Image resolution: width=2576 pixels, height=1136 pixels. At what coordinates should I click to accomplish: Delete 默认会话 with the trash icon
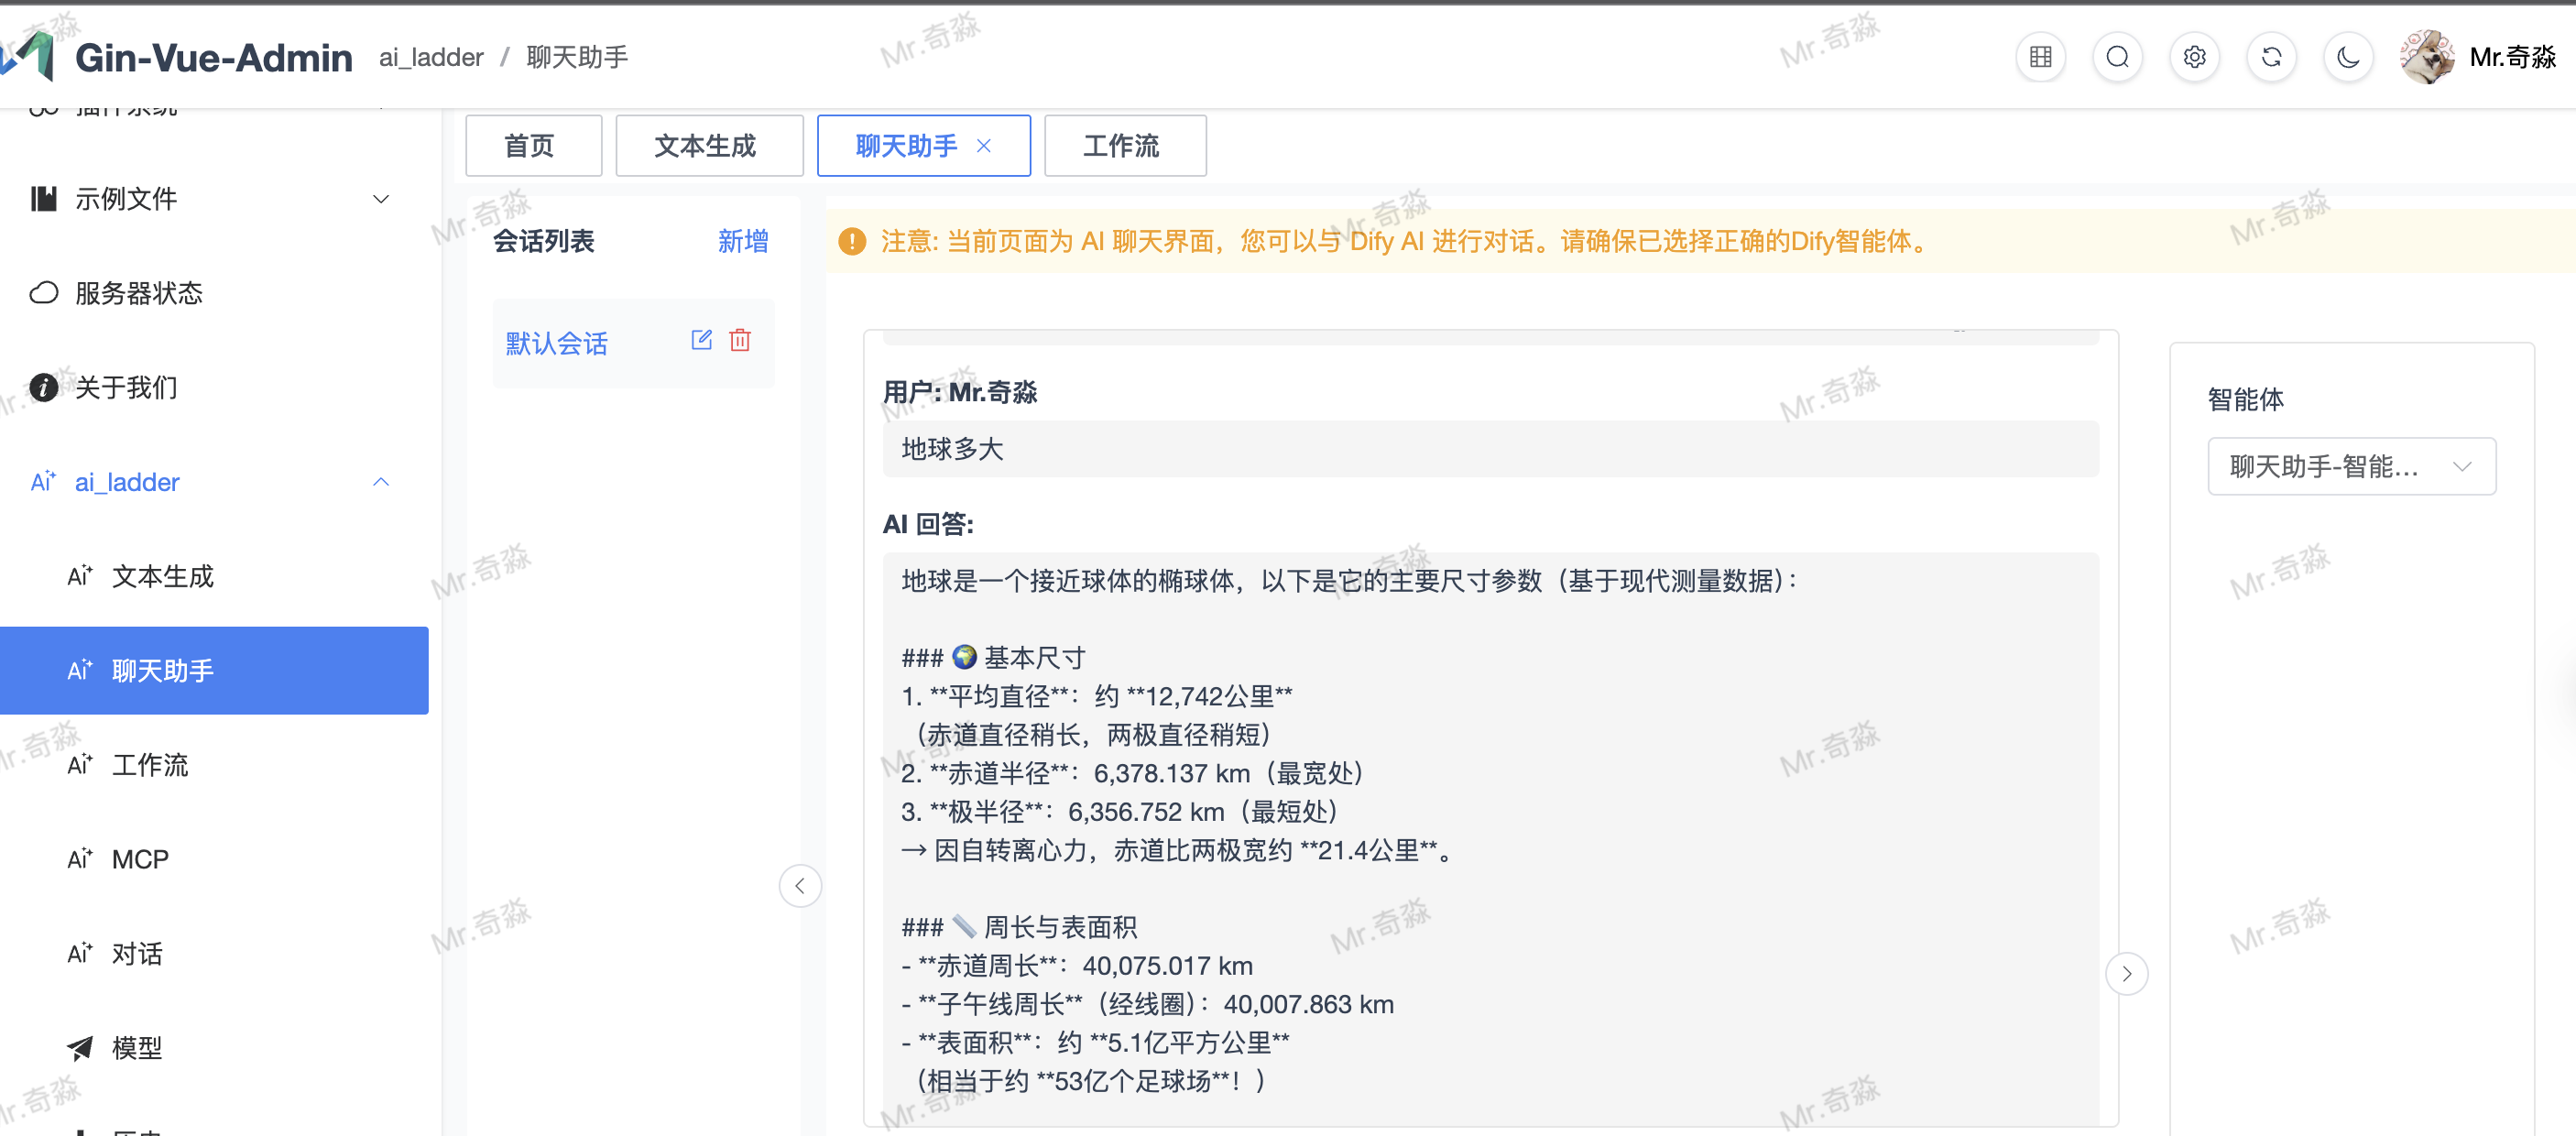click(x=740, y=340)
